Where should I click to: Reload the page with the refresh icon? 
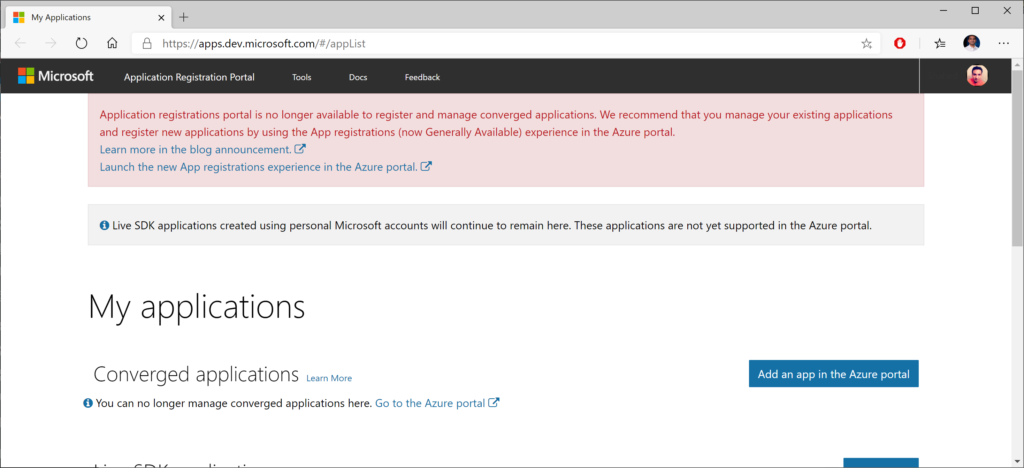pyautogui.click(x=82, y=43)
